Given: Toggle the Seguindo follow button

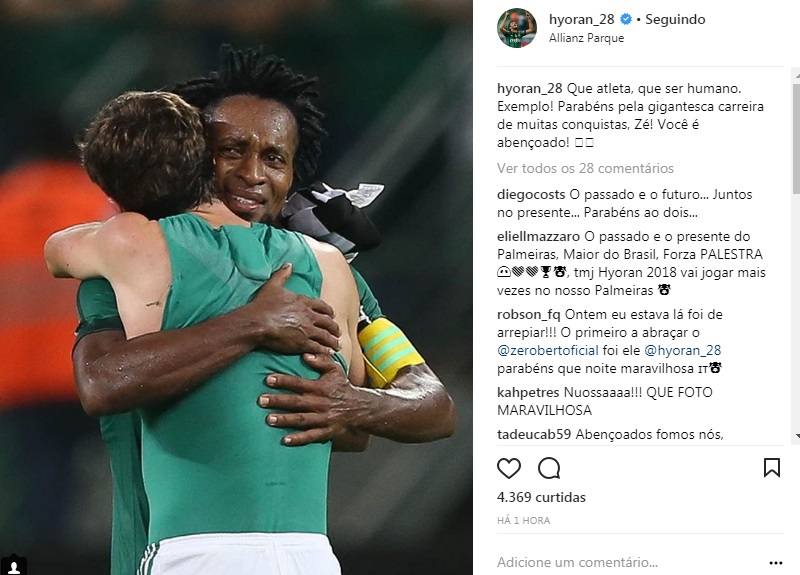Looking at the screenshot, I should 675,19.
